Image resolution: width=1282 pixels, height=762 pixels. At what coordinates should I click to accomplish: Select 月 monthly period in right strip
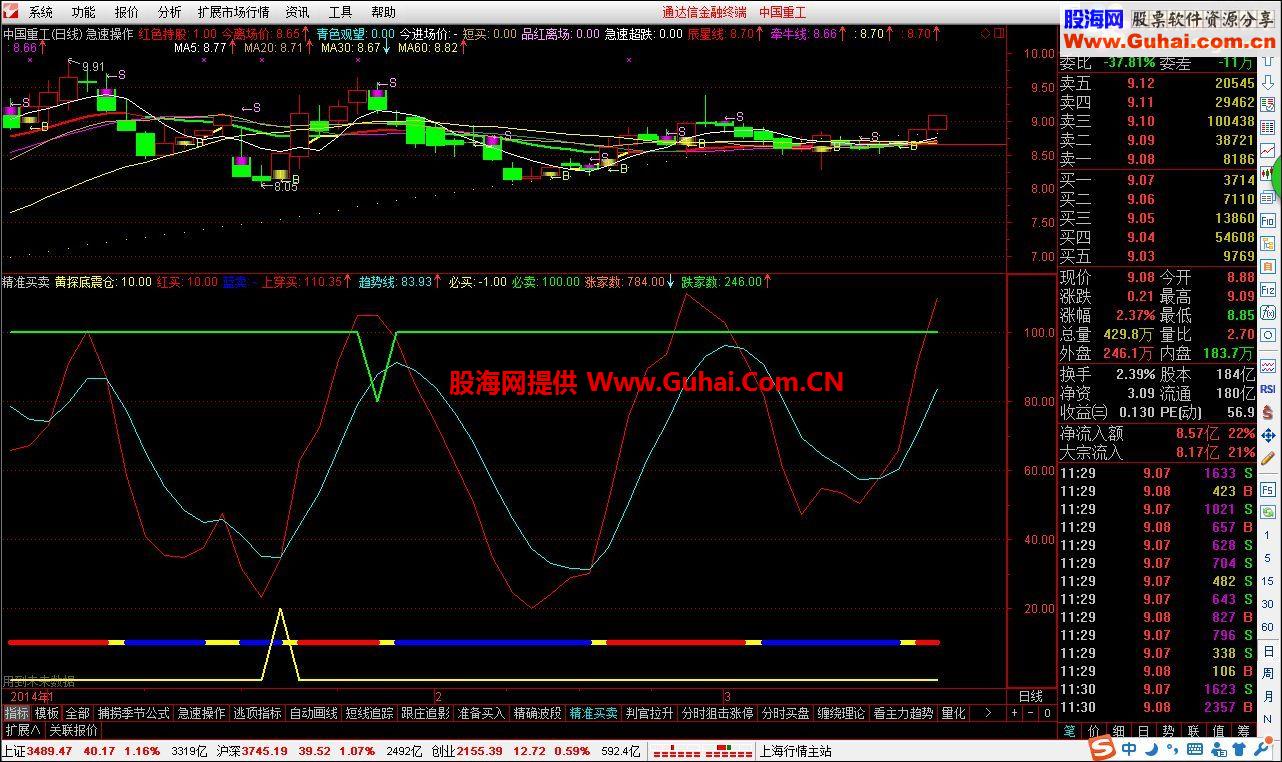[1267, 695]
